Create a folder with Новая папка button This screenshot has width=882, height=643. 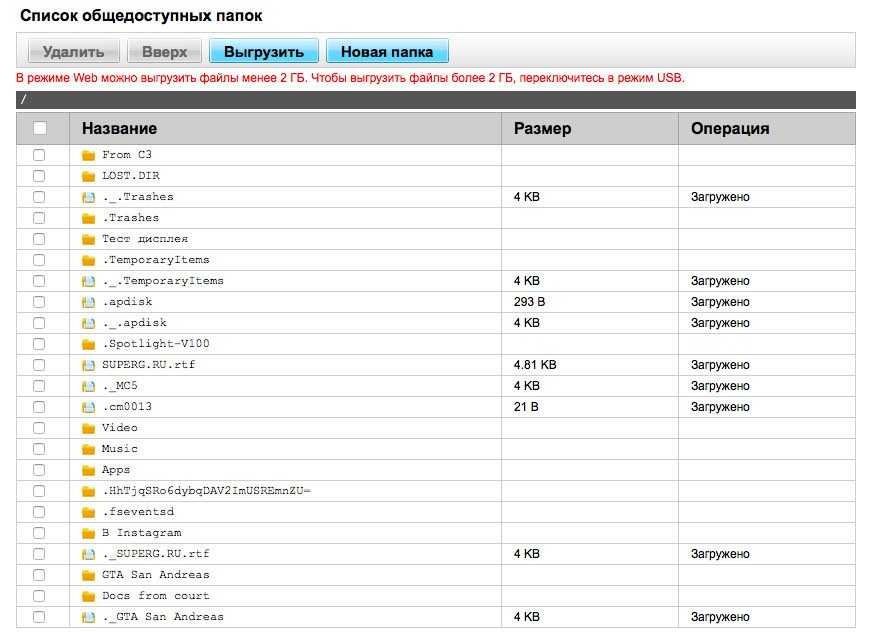click(386, 51)
